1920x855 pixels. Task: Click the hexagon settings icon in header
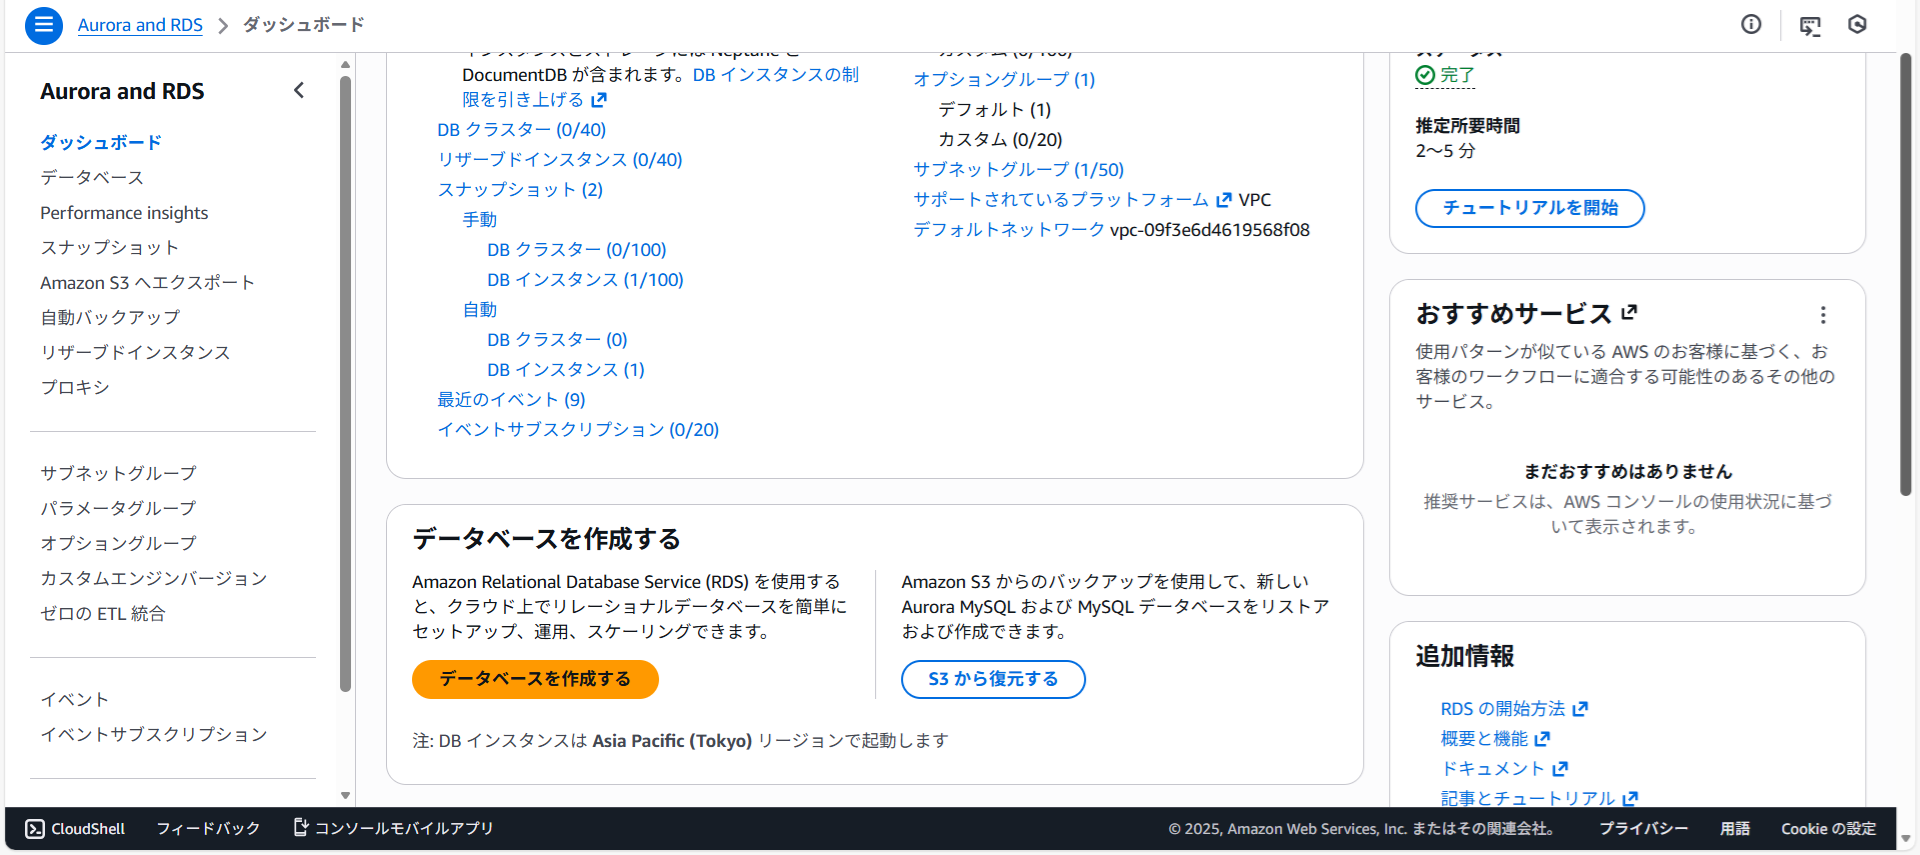pos(1857,25)
